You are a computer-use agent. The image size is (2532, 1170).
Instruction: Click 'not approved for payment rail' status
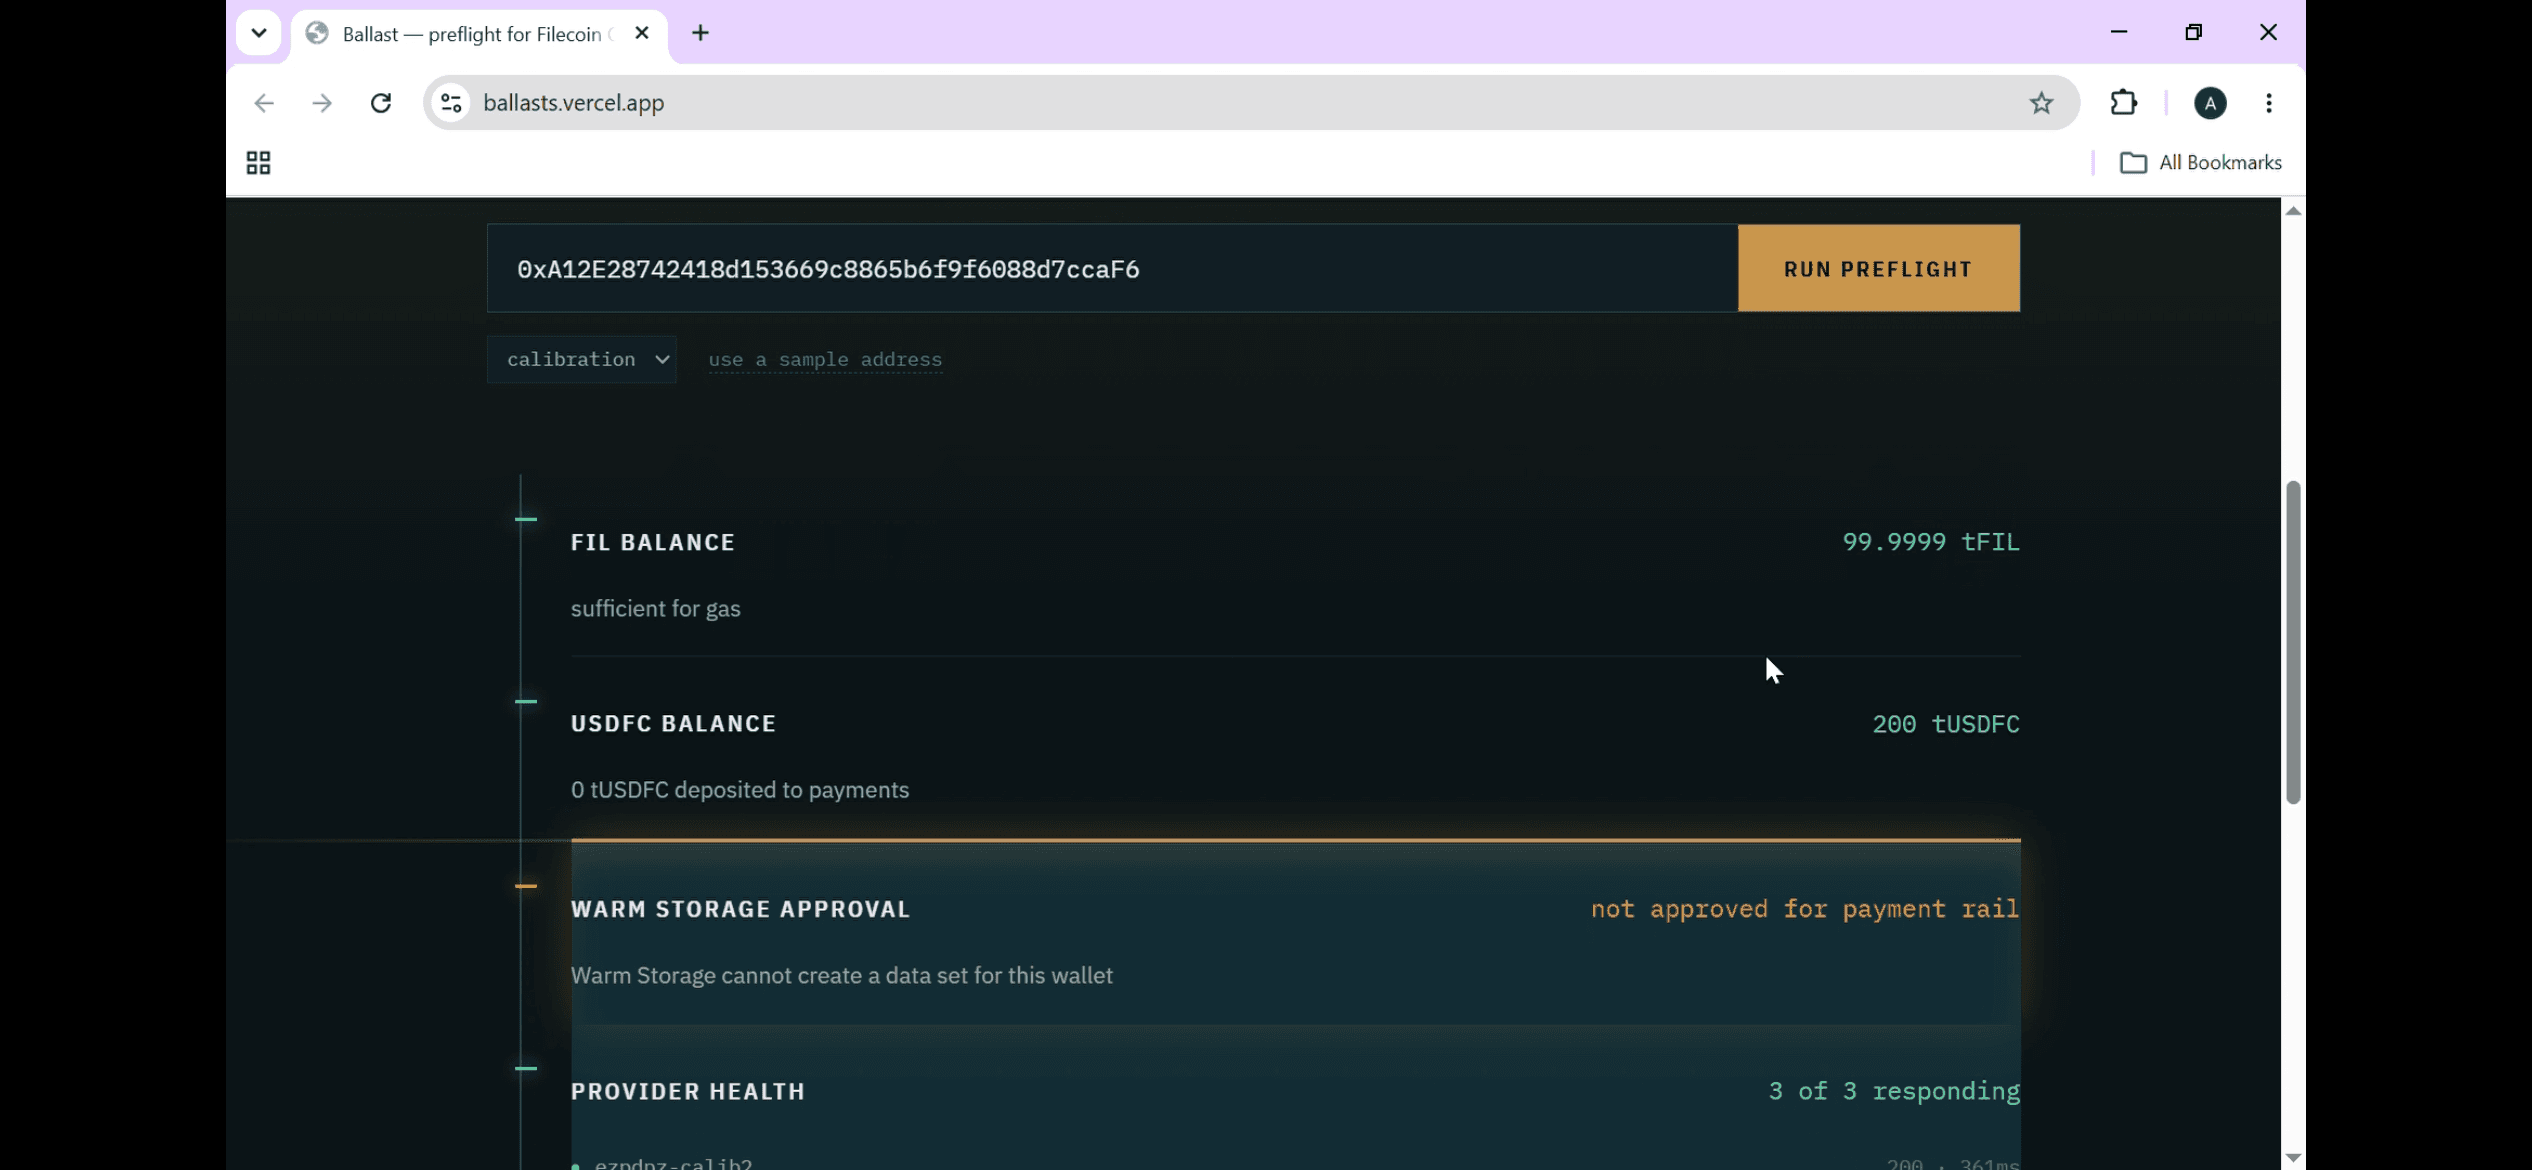[x=1805, y=909]
